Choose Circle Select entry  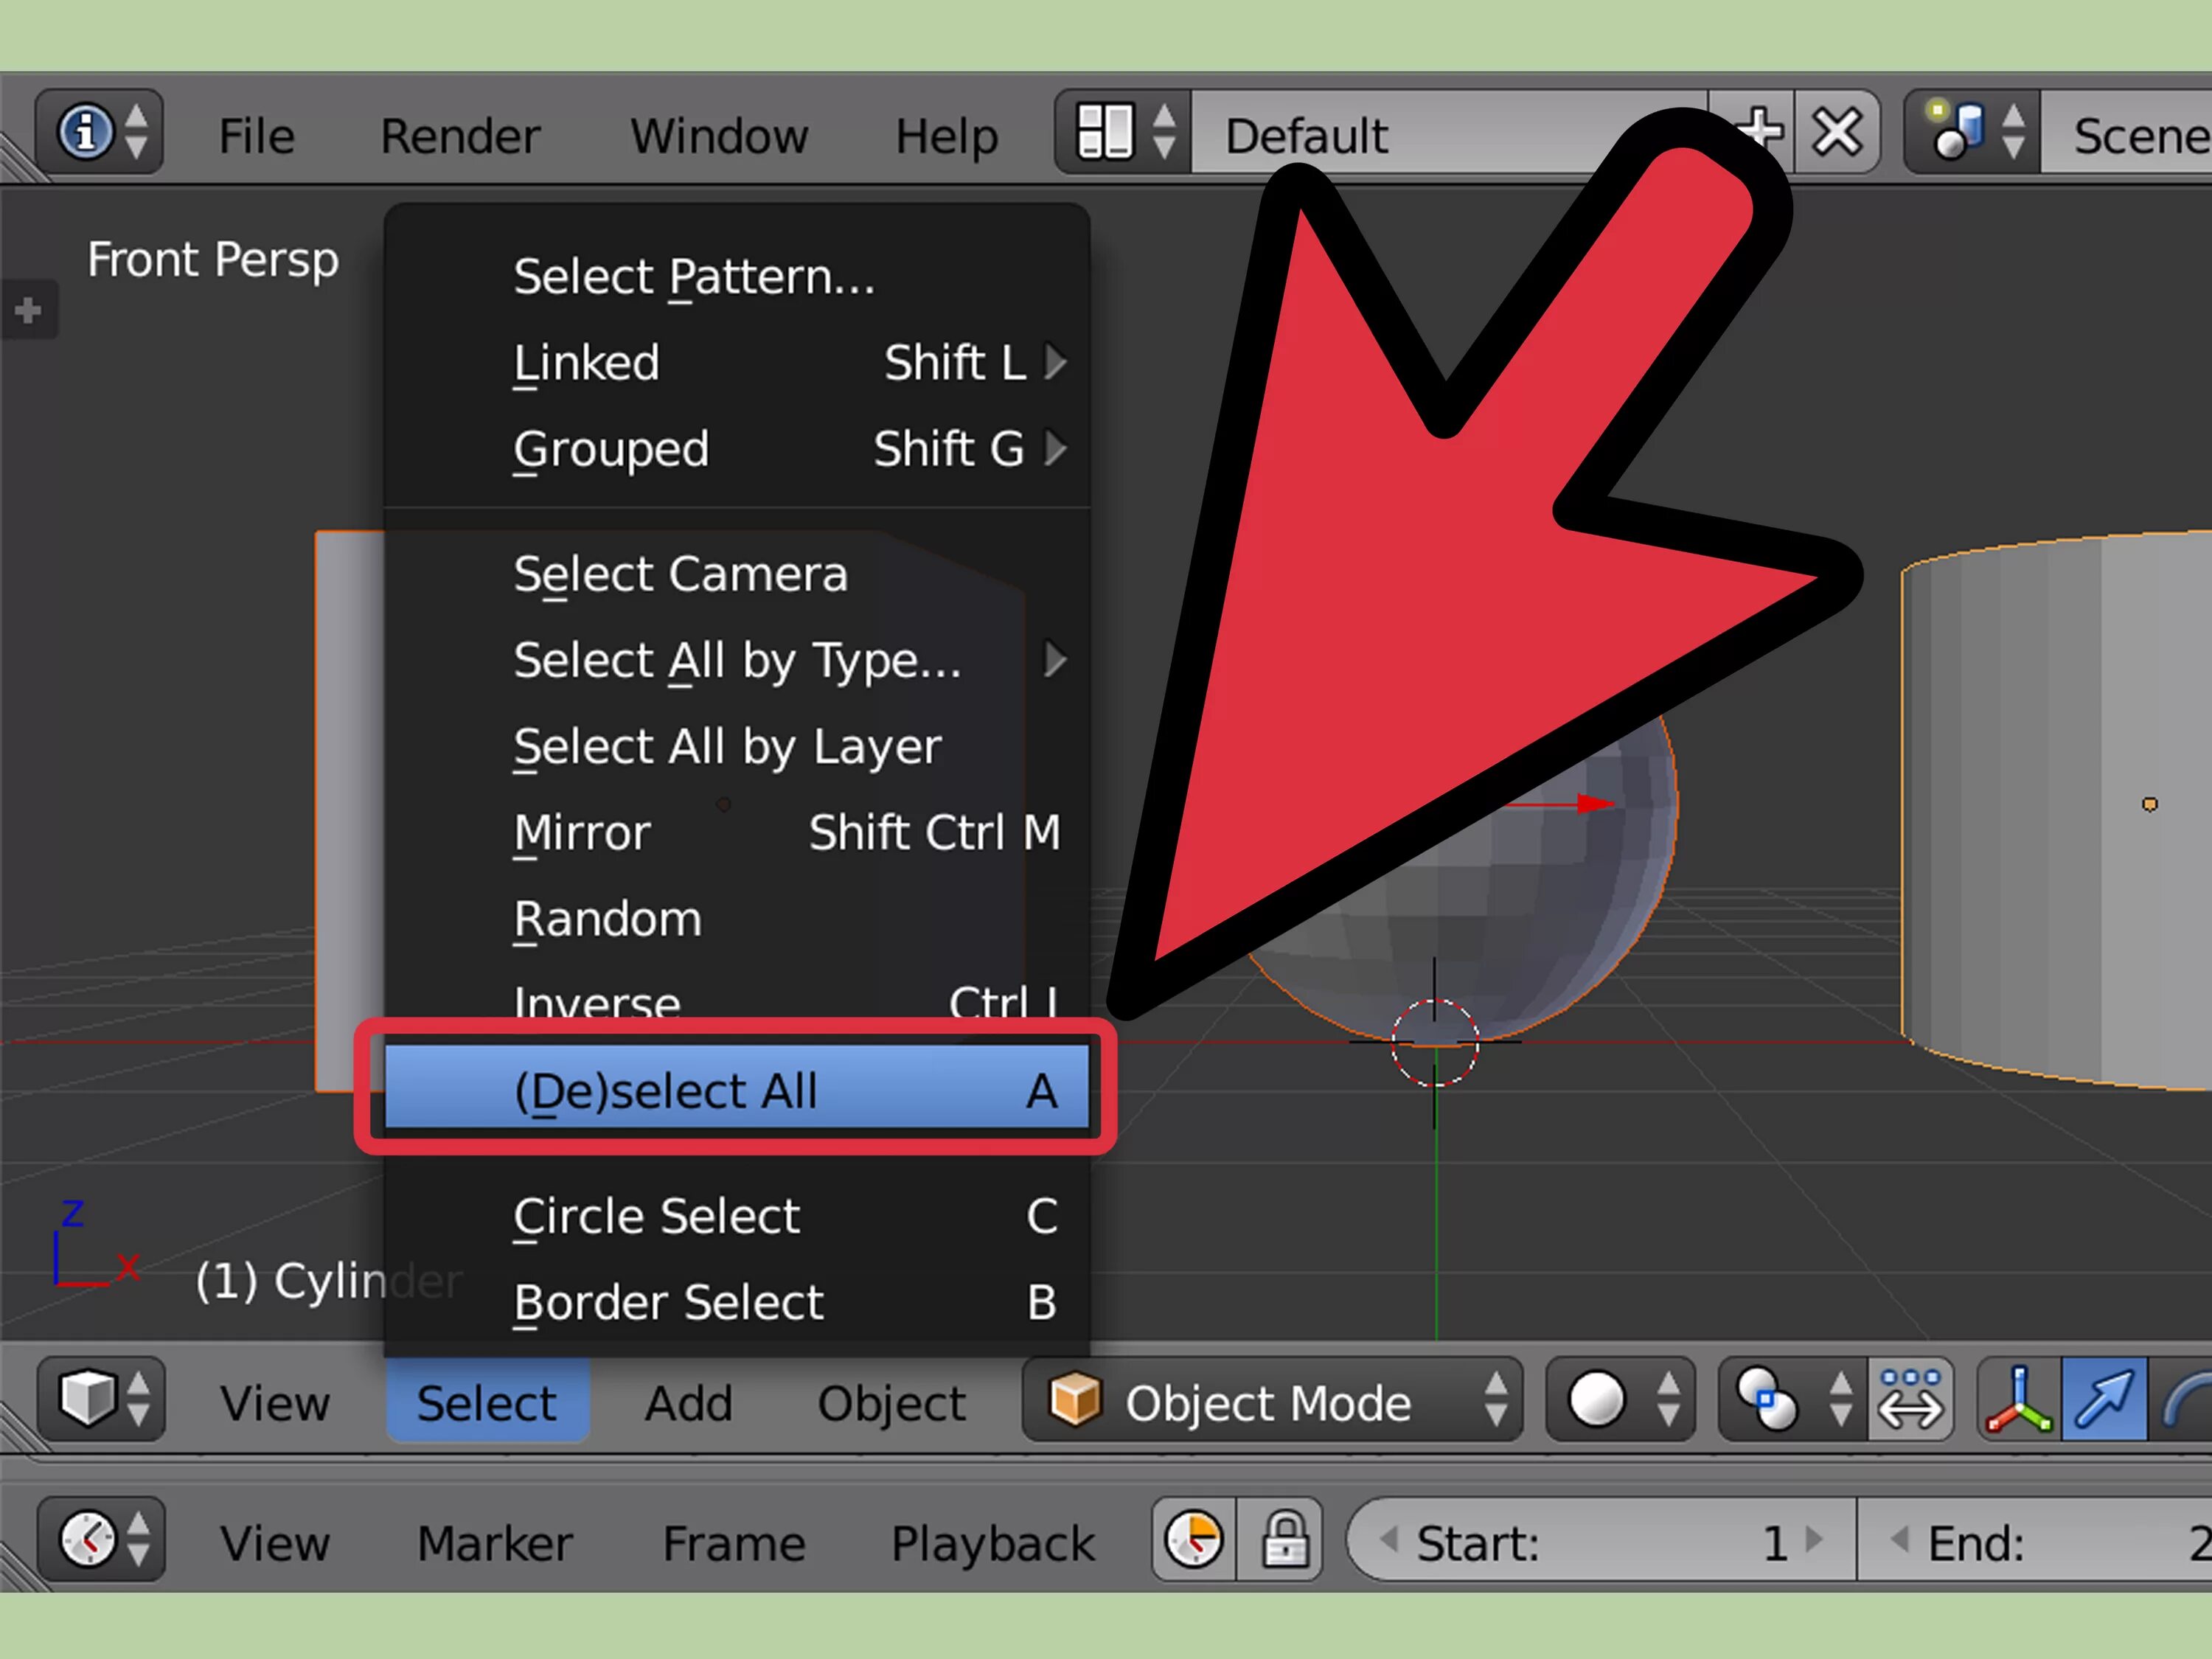737,1216
